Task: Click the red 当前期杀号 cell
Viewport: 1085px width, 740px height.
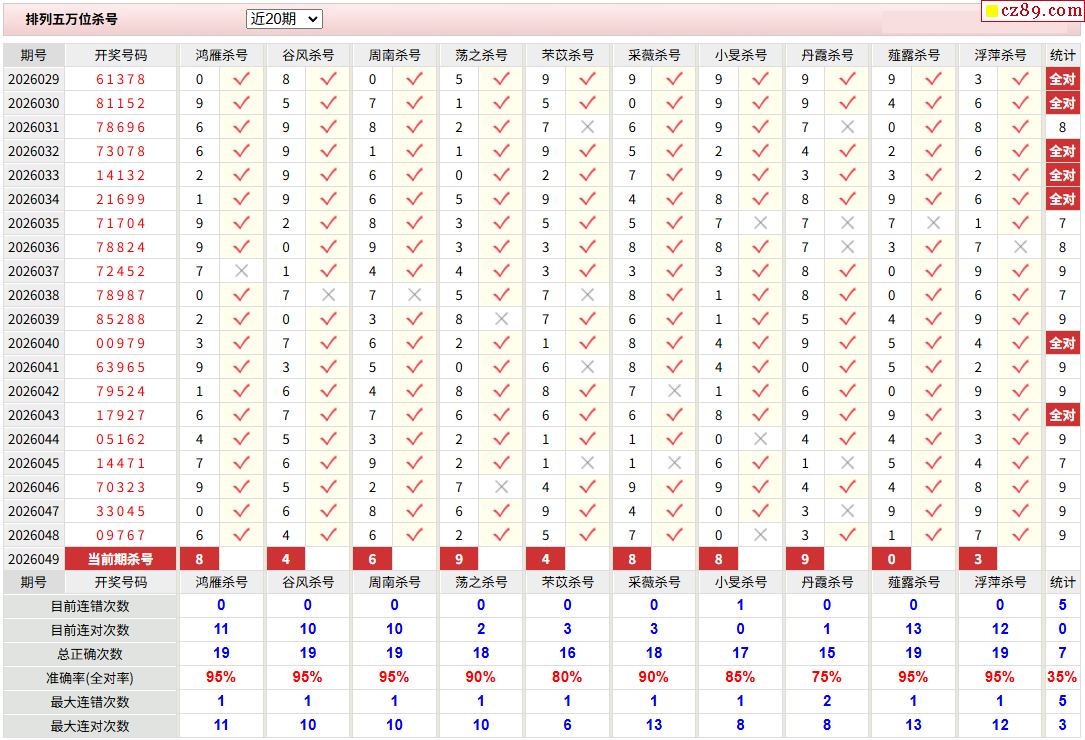Action: click(120, 559)
